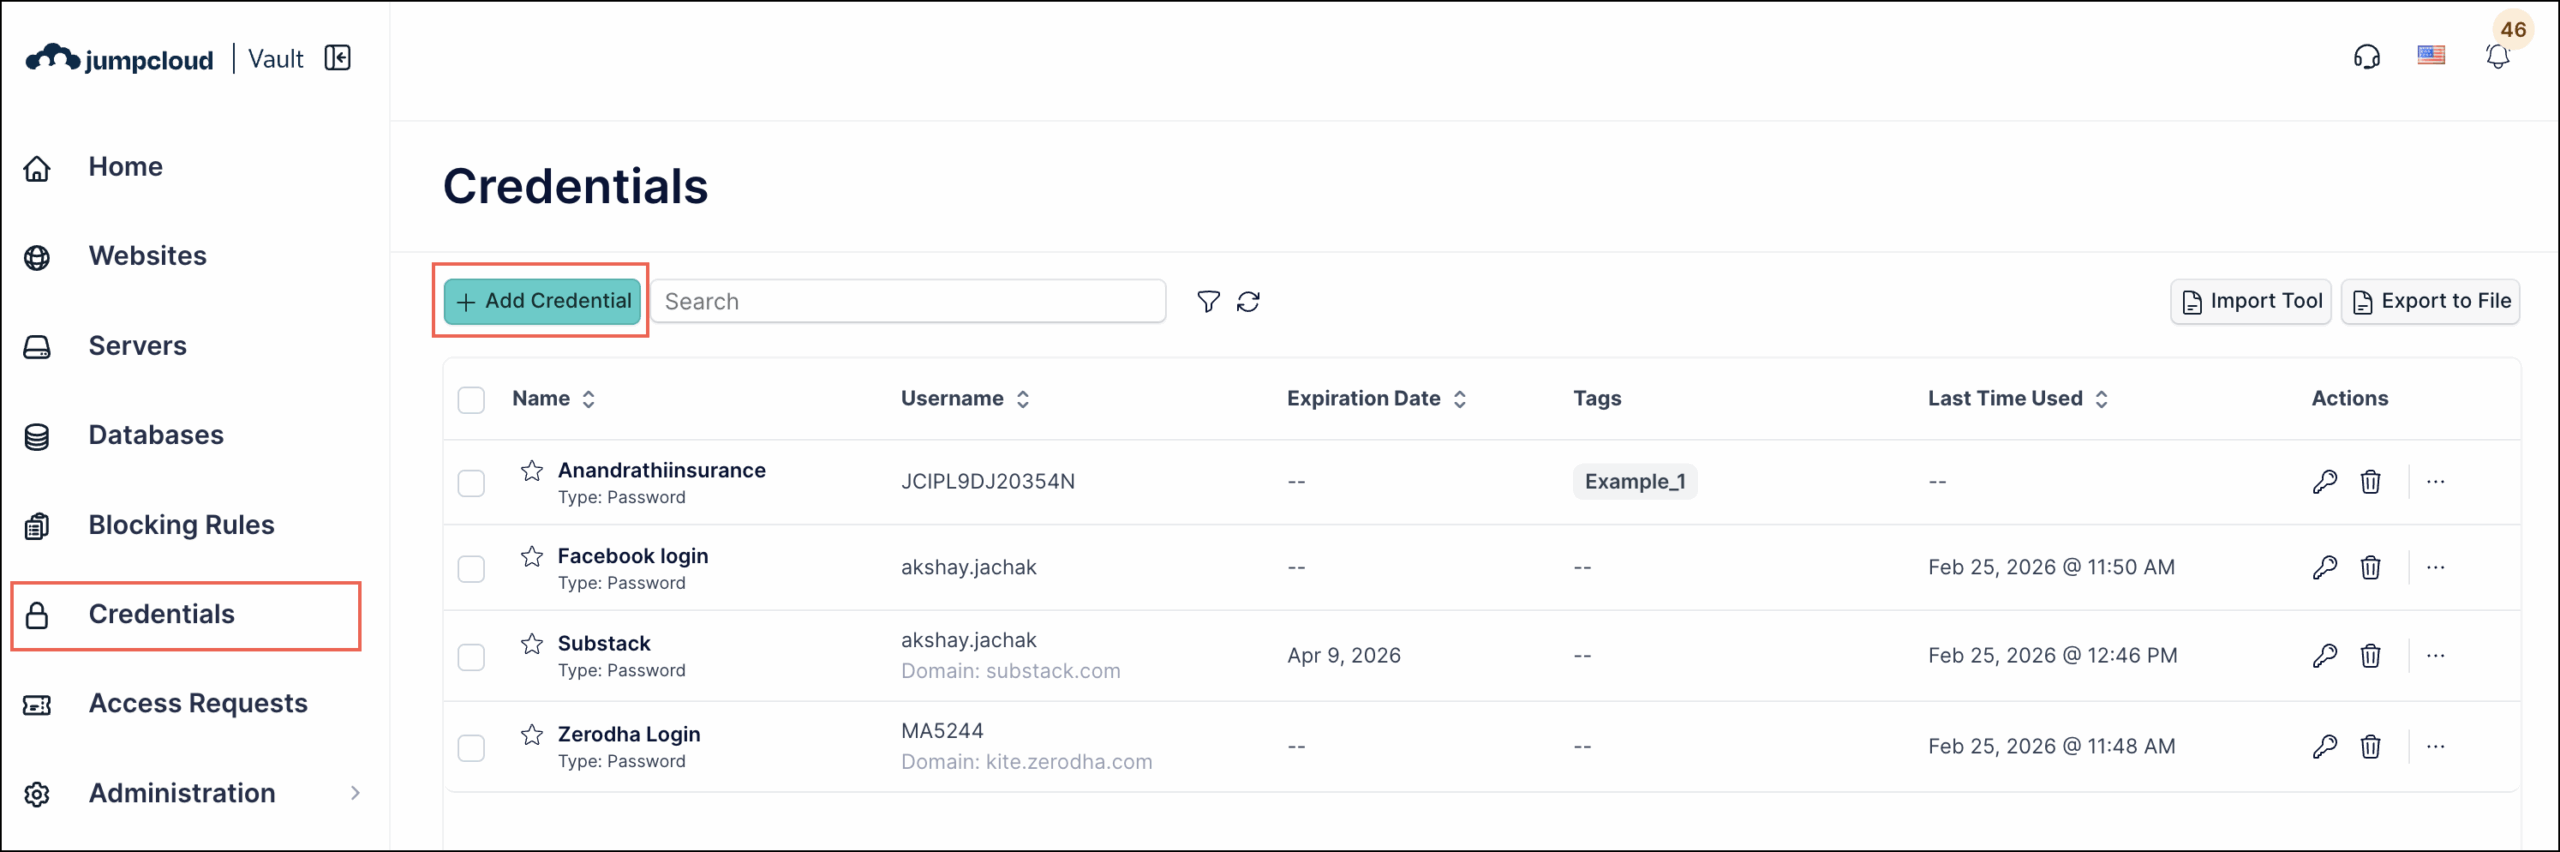Viewport: 2560px width, 852px height.
Task: Delete Facebook login via trash icon
Action: [2370, 568]
